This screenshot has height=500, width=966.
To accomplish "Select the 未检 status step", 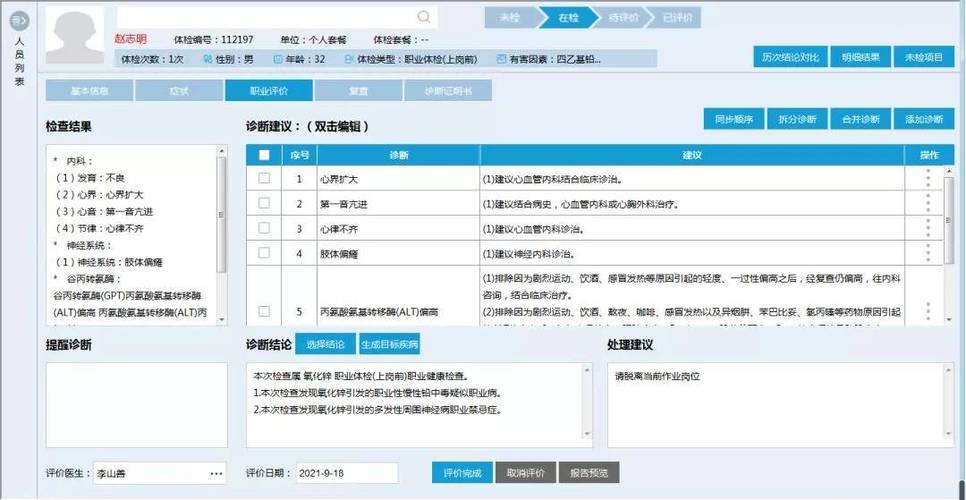I will coord(510,18).
